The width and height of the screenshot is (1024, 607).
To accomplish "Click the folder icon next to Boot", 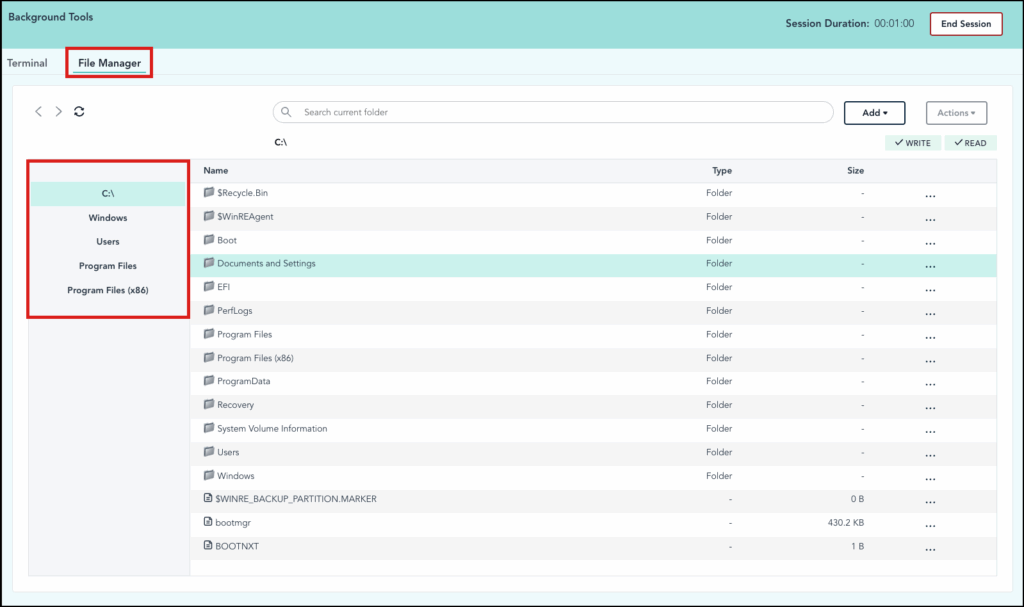I will 209,240.
